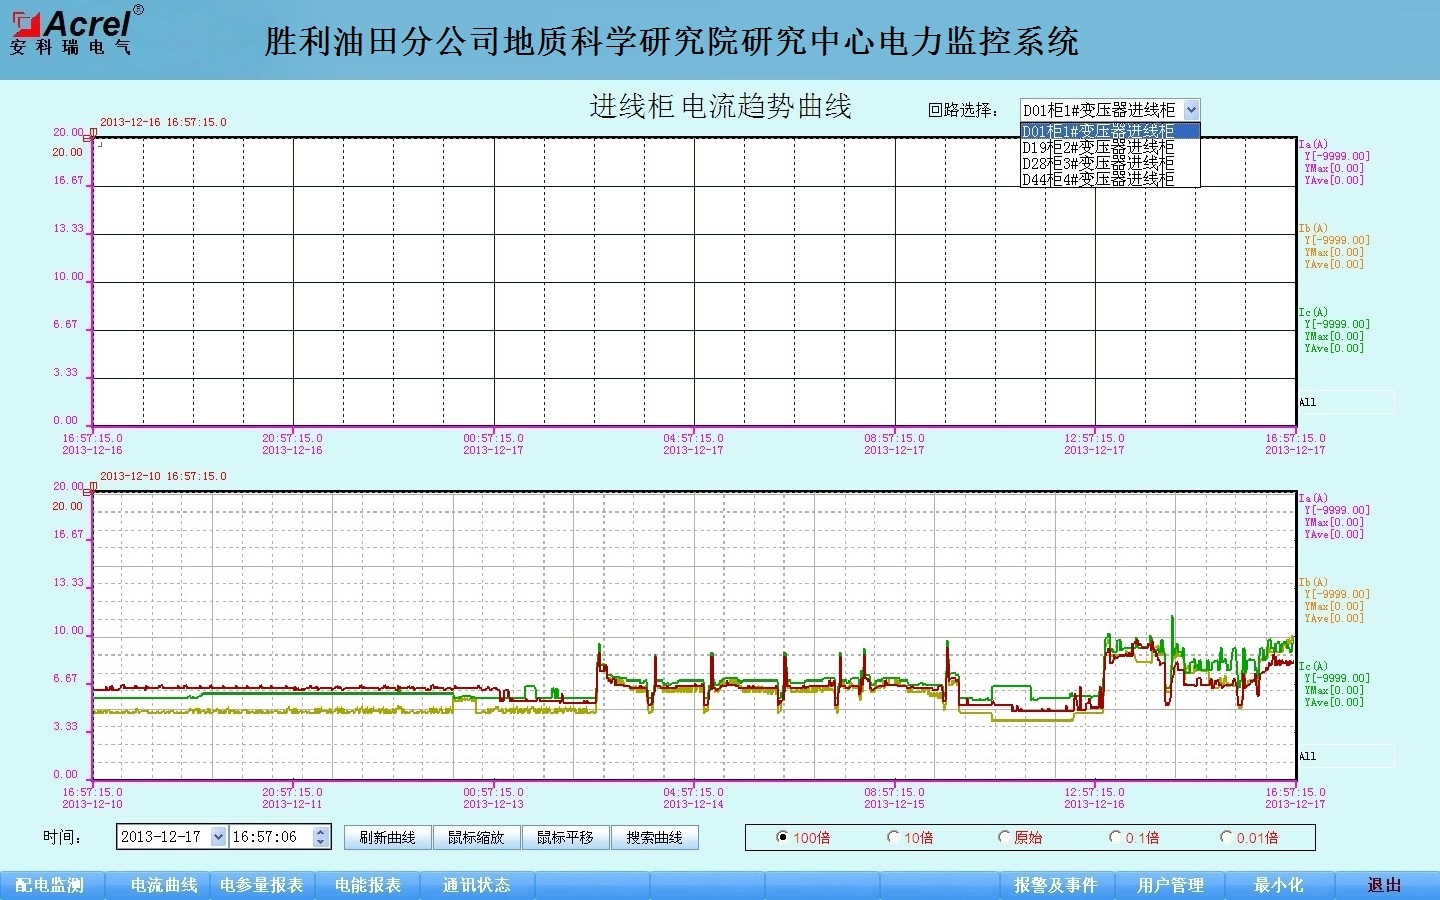Go to 报警及事件 alarm page

point(1055,885)
